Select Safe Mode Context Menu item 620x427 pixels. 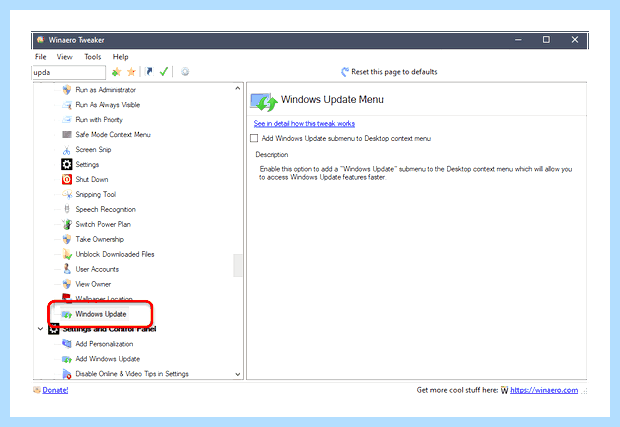tap(113, 134)
